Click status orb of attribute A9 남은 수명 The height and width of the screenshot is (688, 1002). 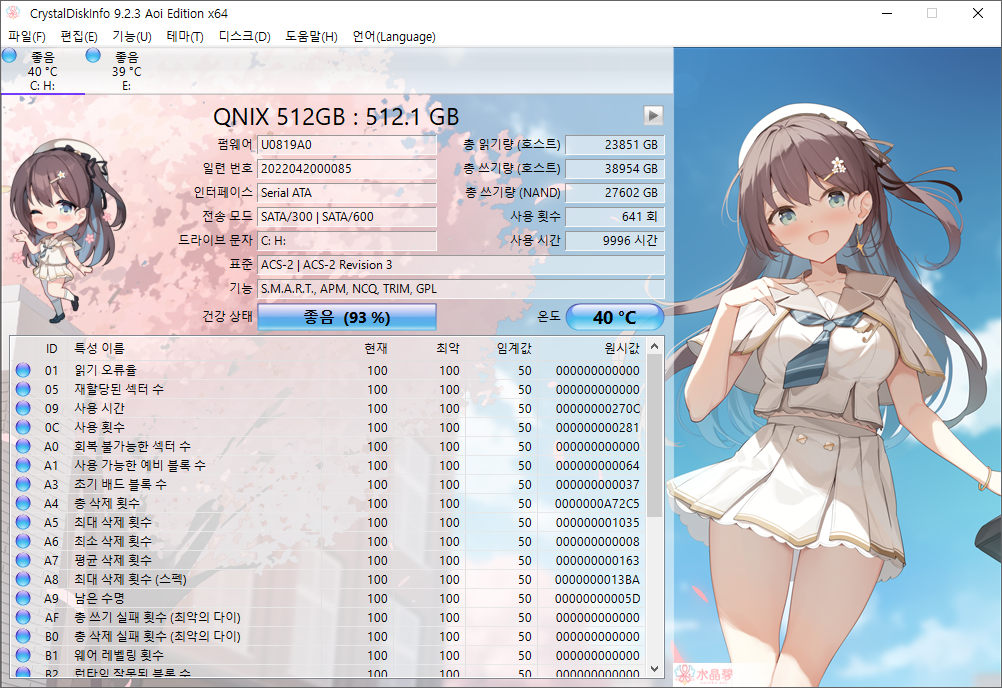click(23, 598)
